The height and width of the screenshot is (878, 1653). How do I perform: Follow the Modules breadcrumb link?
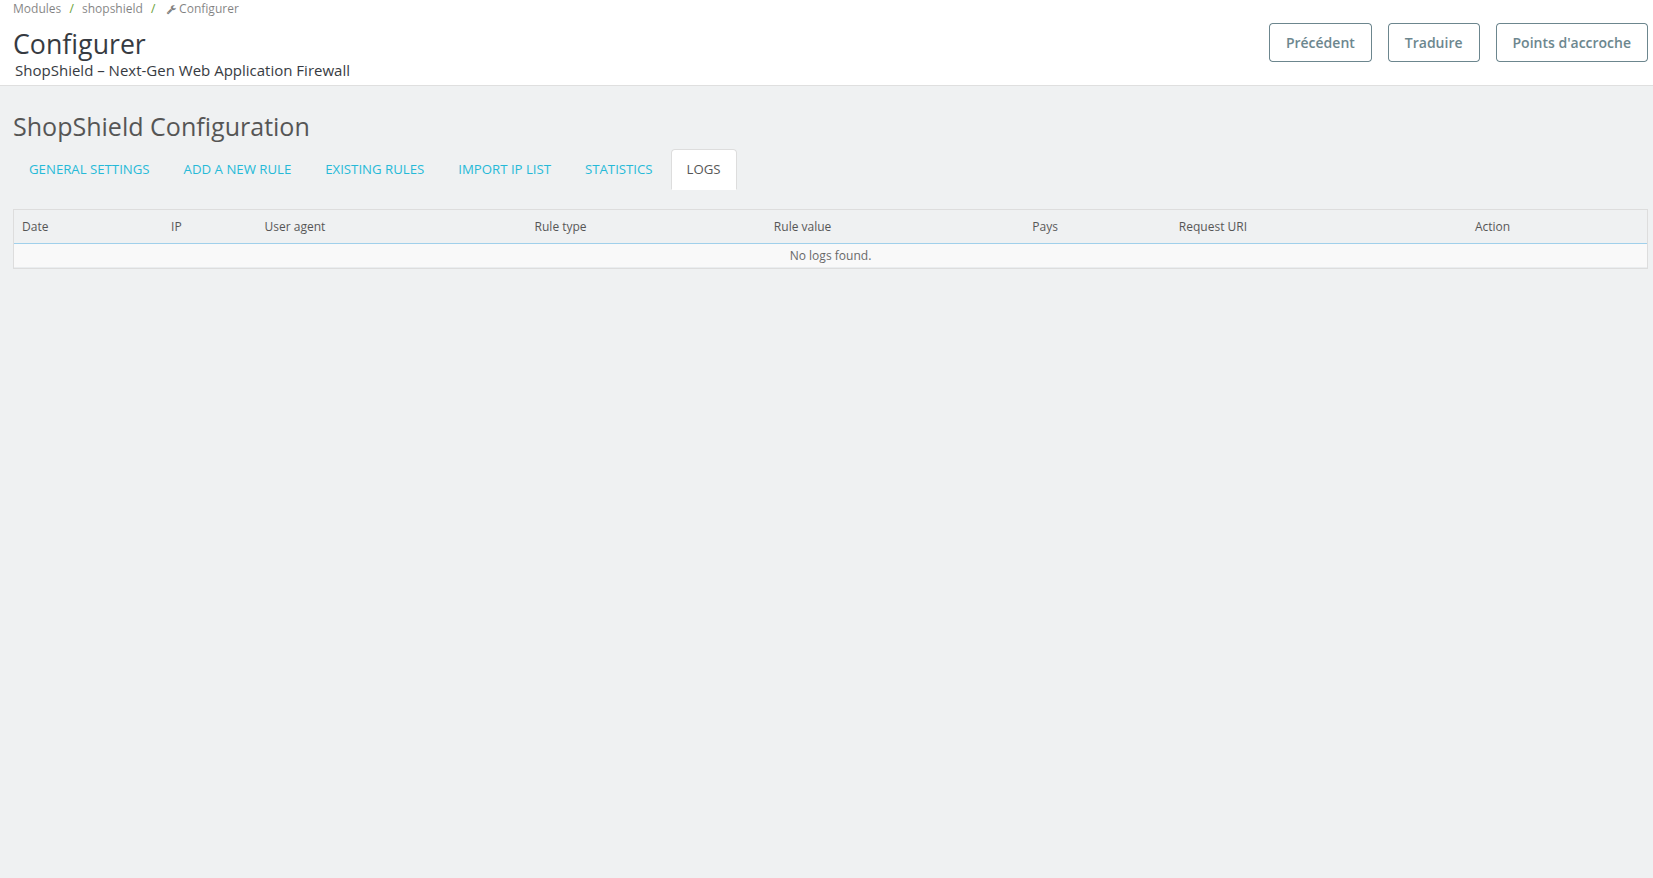[37, 9]
